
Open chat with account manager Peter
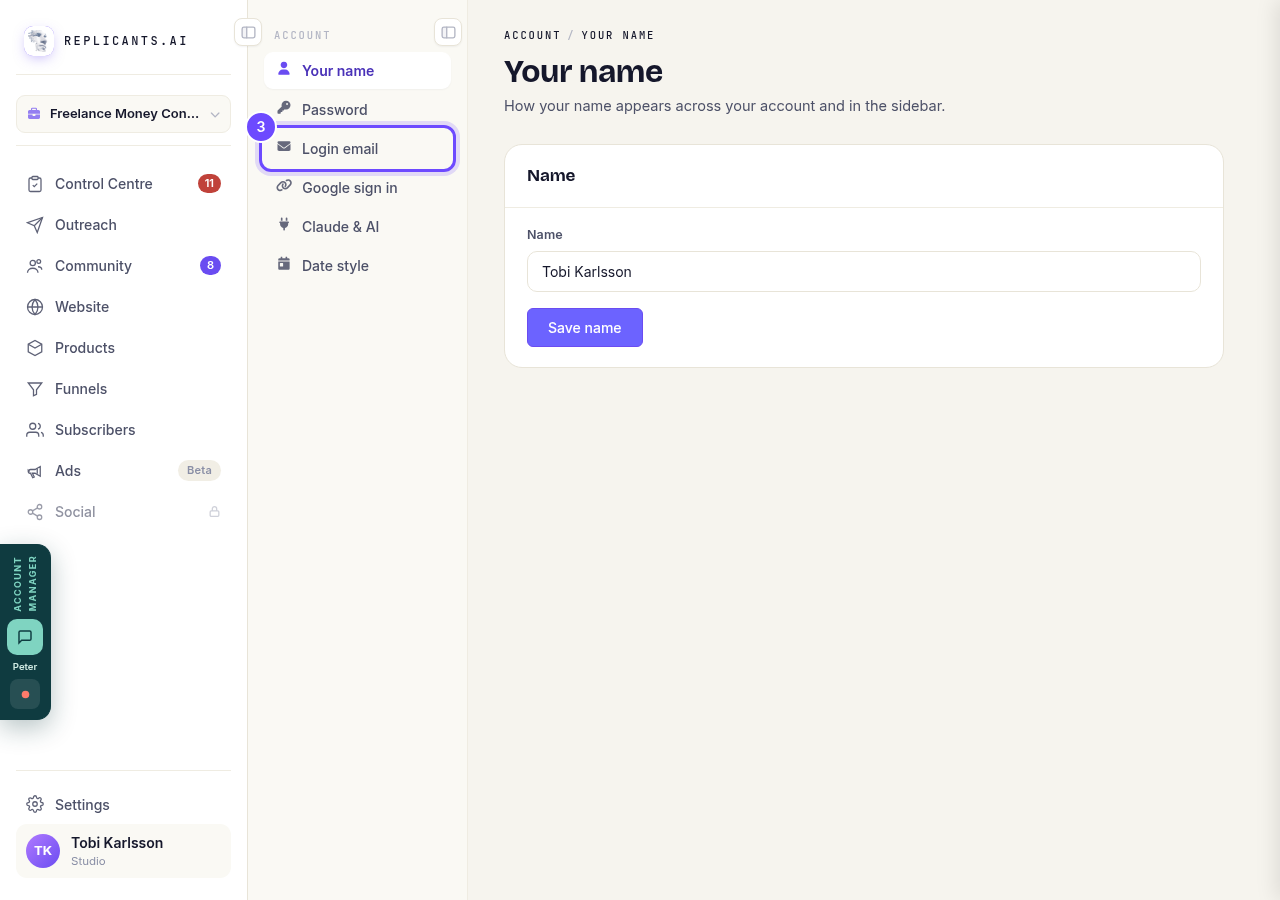[x=25, y=637]
